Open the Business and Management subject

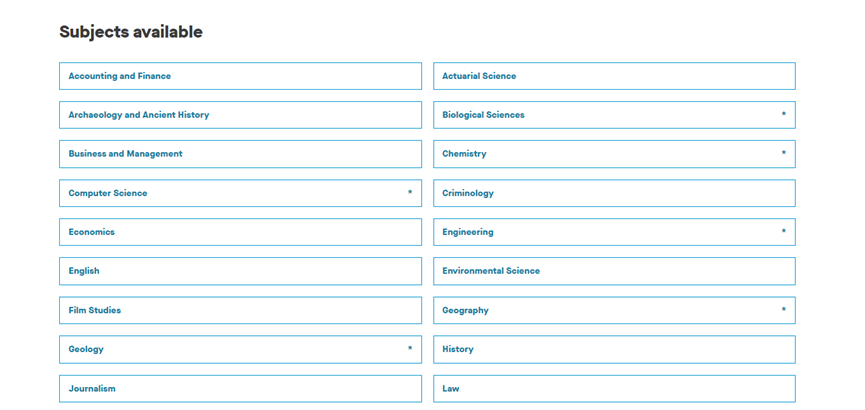(240, 154)
